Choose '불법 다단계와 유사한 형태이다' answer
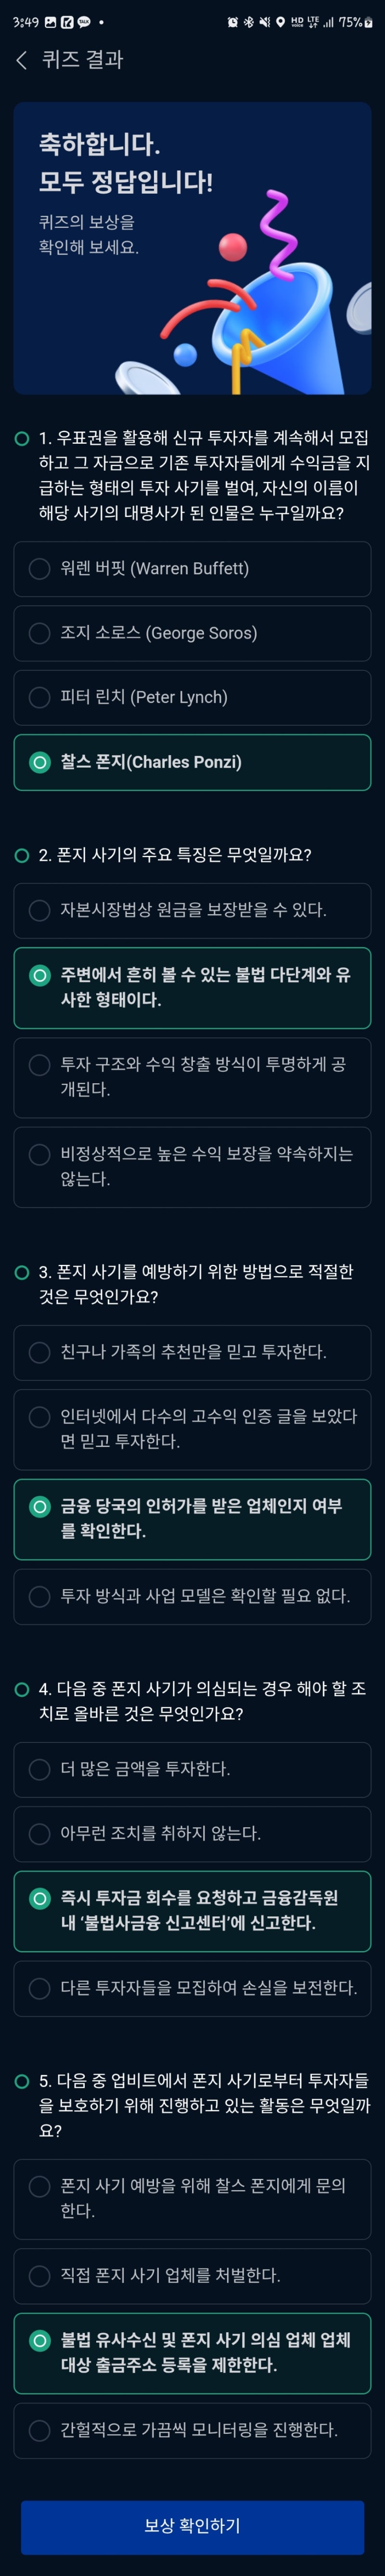The image size is (385, 2576). point(192,987)
